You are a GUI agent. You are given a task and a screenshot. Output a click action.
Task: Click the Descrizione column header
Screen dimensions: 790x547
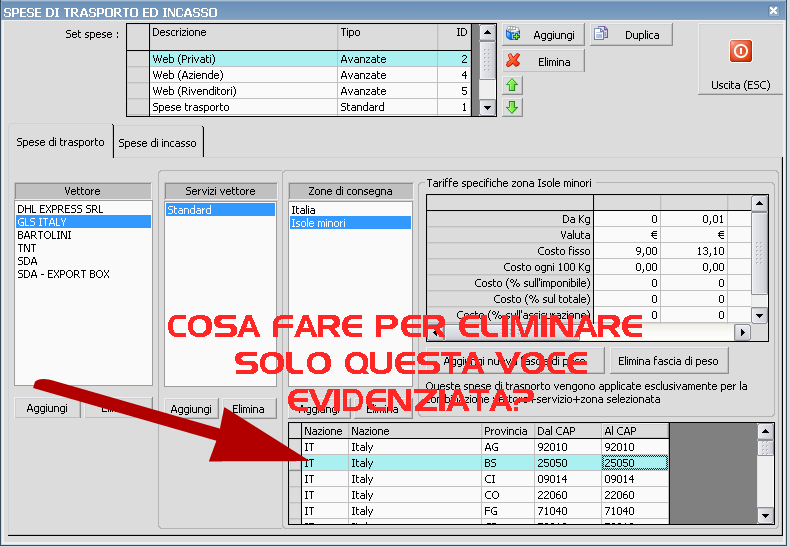[243, 37]
